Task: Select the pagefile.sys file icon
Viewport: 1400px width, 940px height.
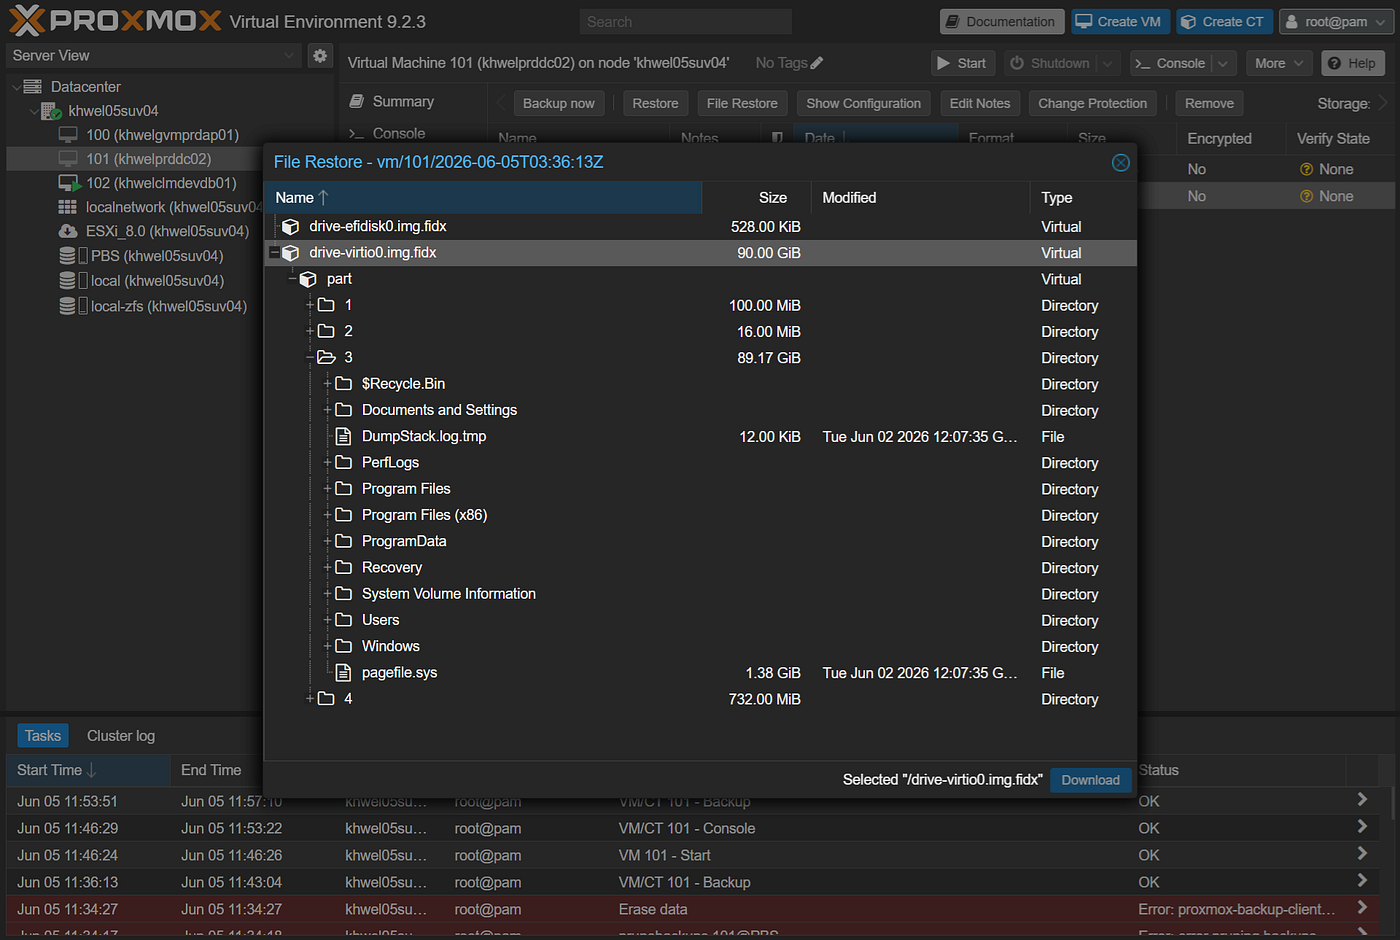Action: [x=343, y=673]
